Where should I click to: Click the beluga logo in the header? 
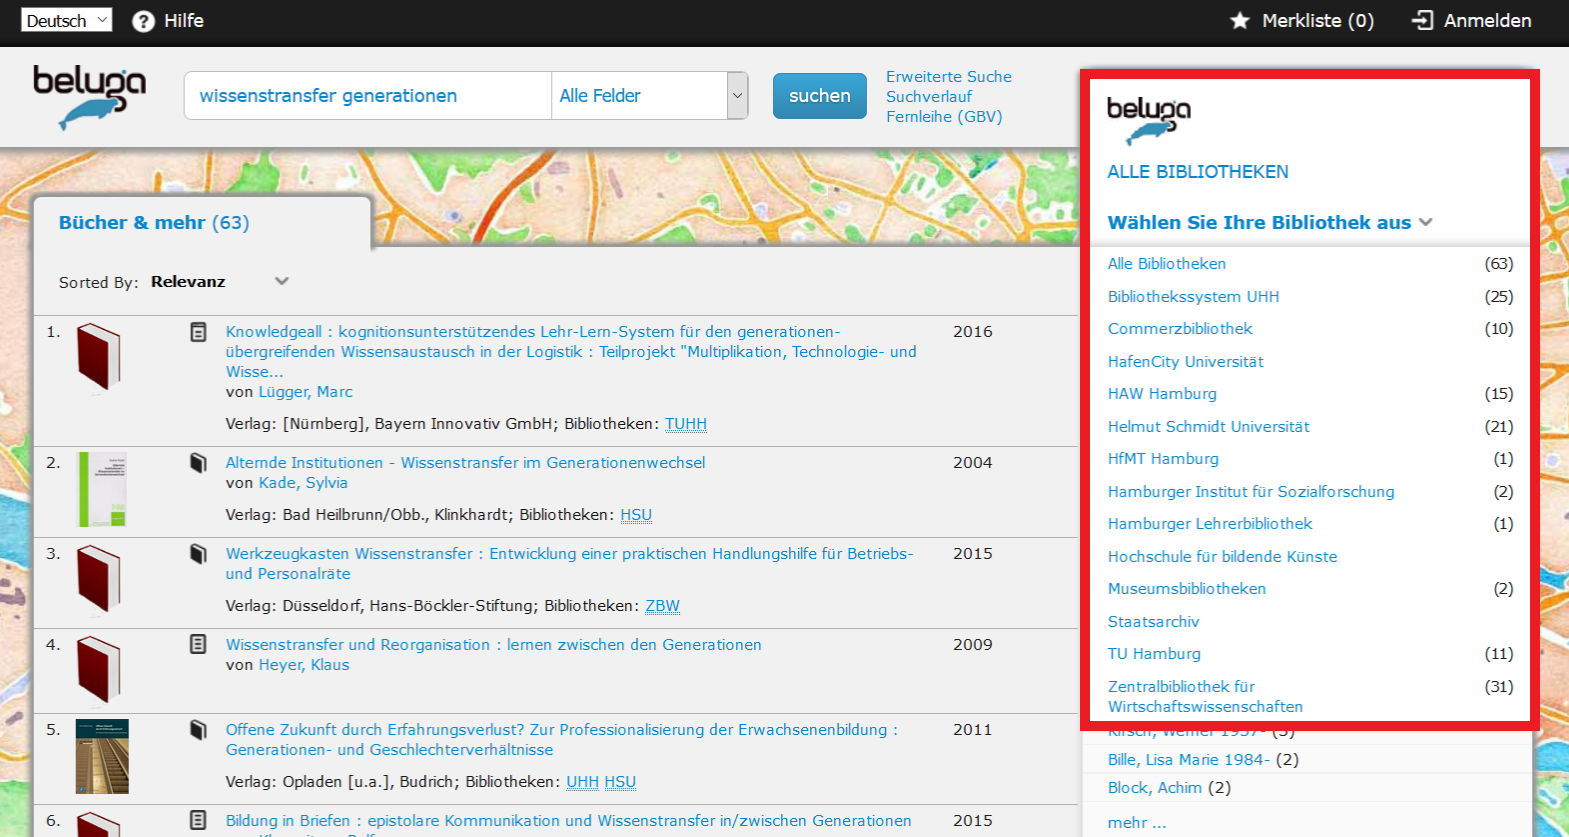click(x=89, y=97)
